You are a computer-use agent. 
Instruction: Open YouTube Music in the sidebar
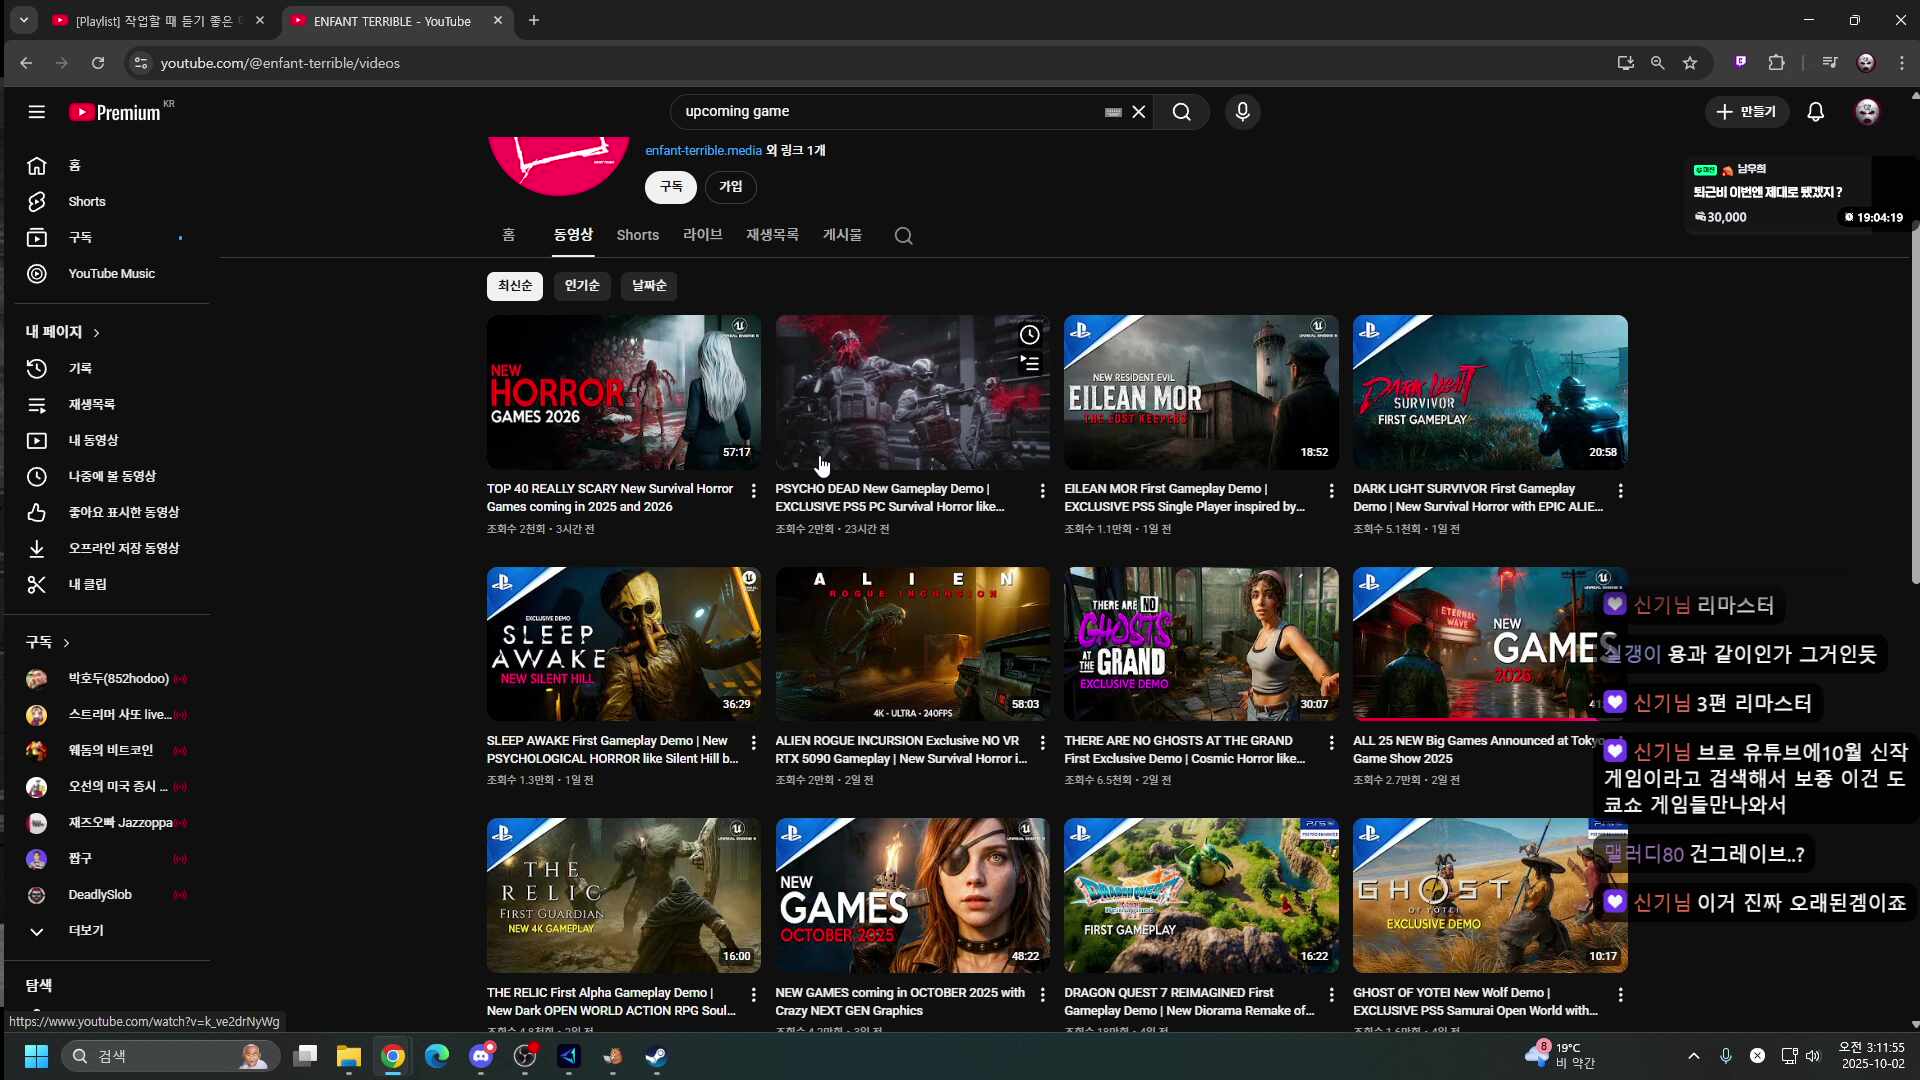[111, 273]
